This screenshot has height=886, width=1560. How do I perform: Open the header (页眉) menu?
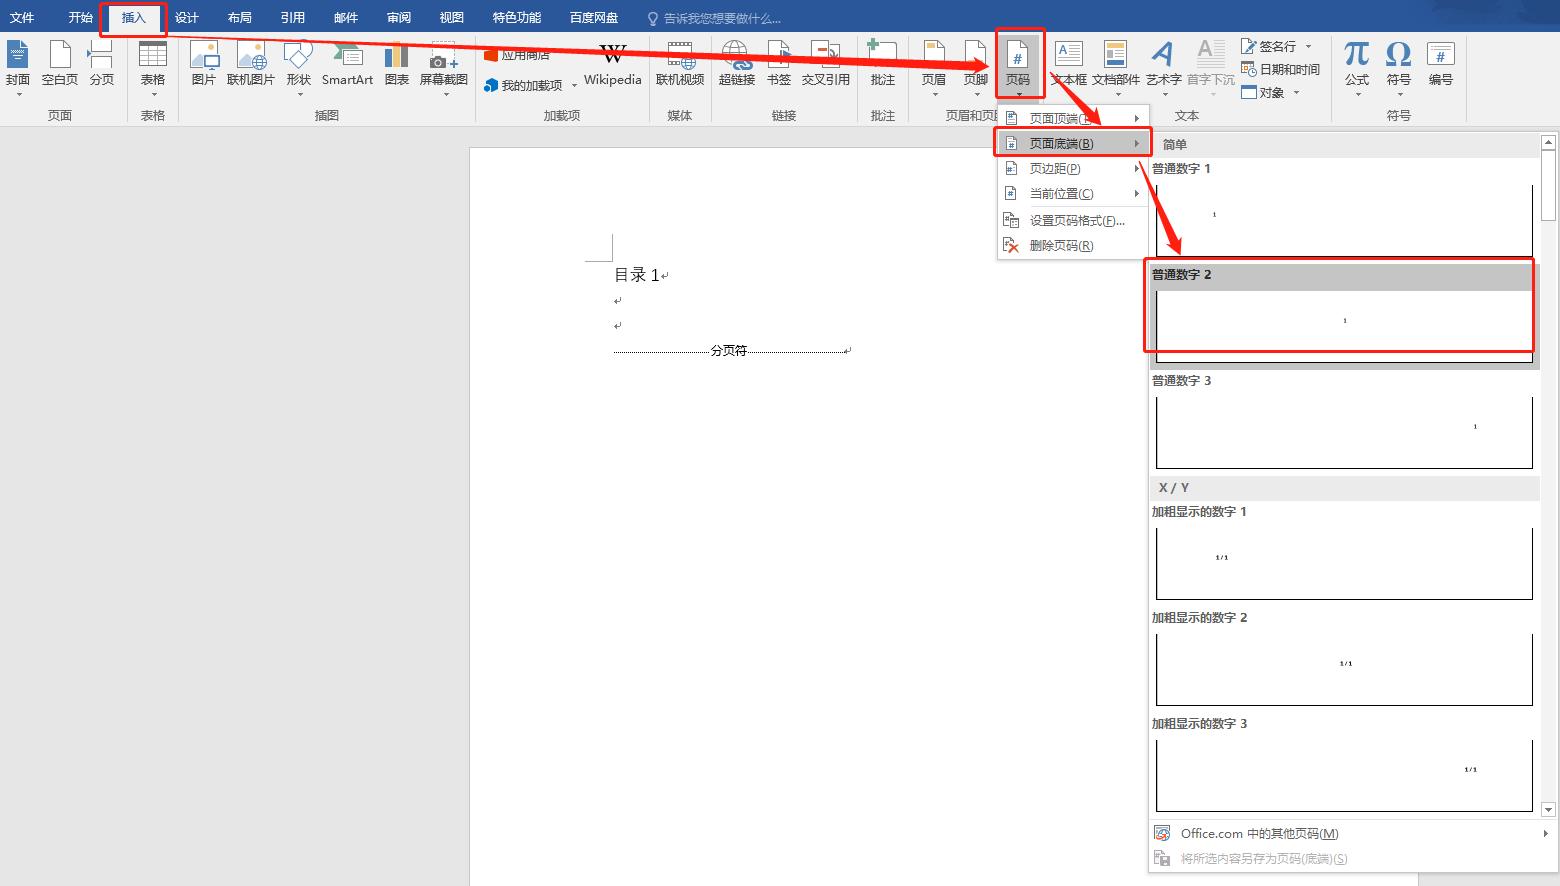(934, 66)
